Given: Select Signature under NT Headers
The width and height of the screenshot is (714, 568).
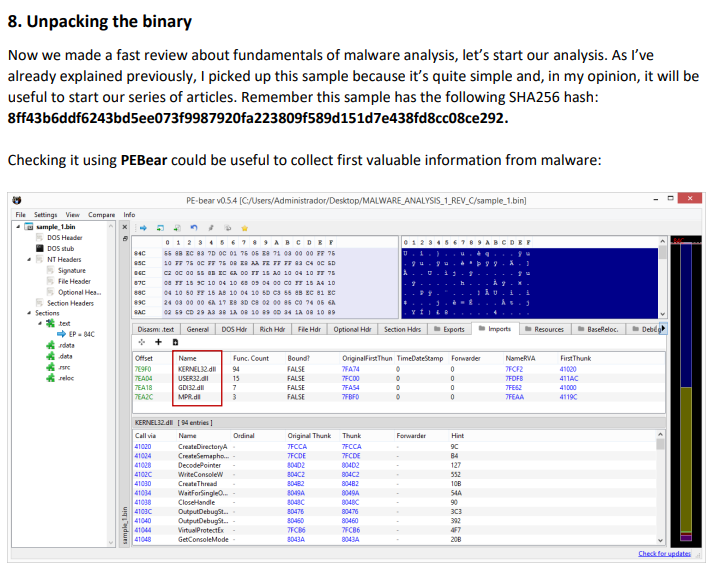Looking at the screenshot, I should tap(71, 270).
